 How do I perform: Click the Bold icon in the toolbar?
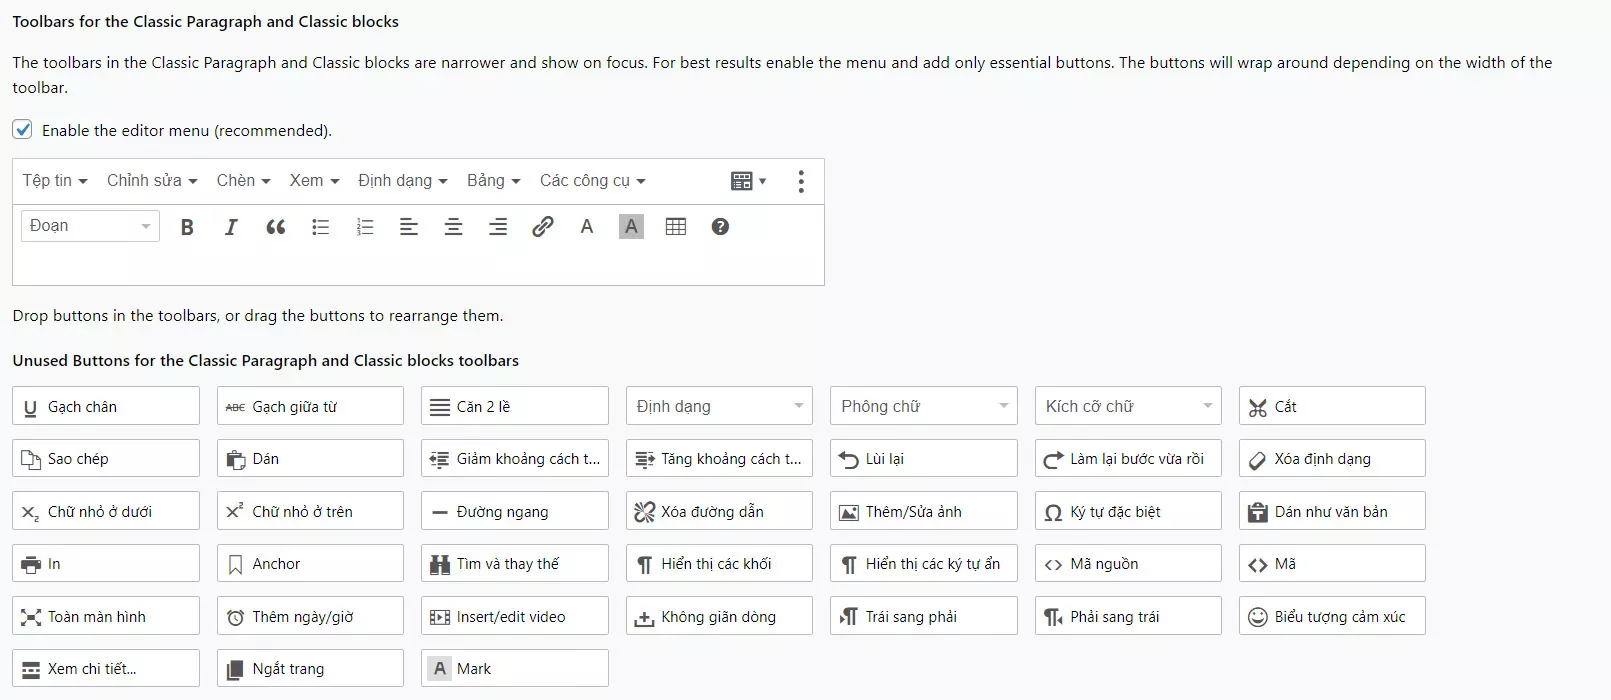click(187, 227)
